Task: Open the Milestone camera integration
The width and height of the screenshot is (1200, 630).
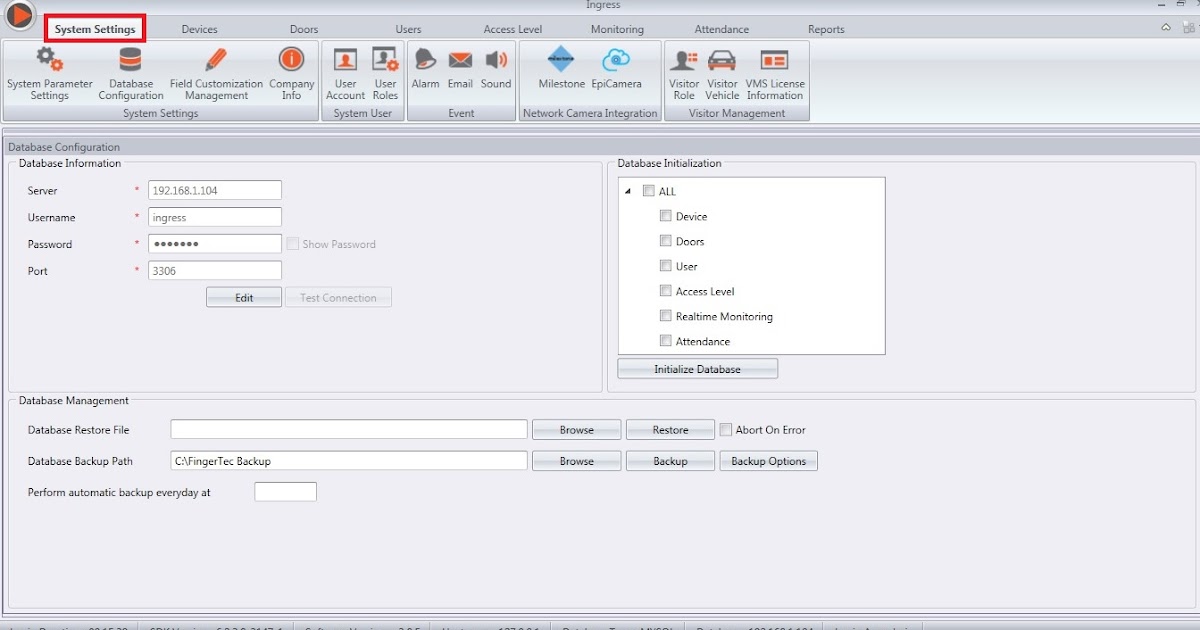Action: 560,70
